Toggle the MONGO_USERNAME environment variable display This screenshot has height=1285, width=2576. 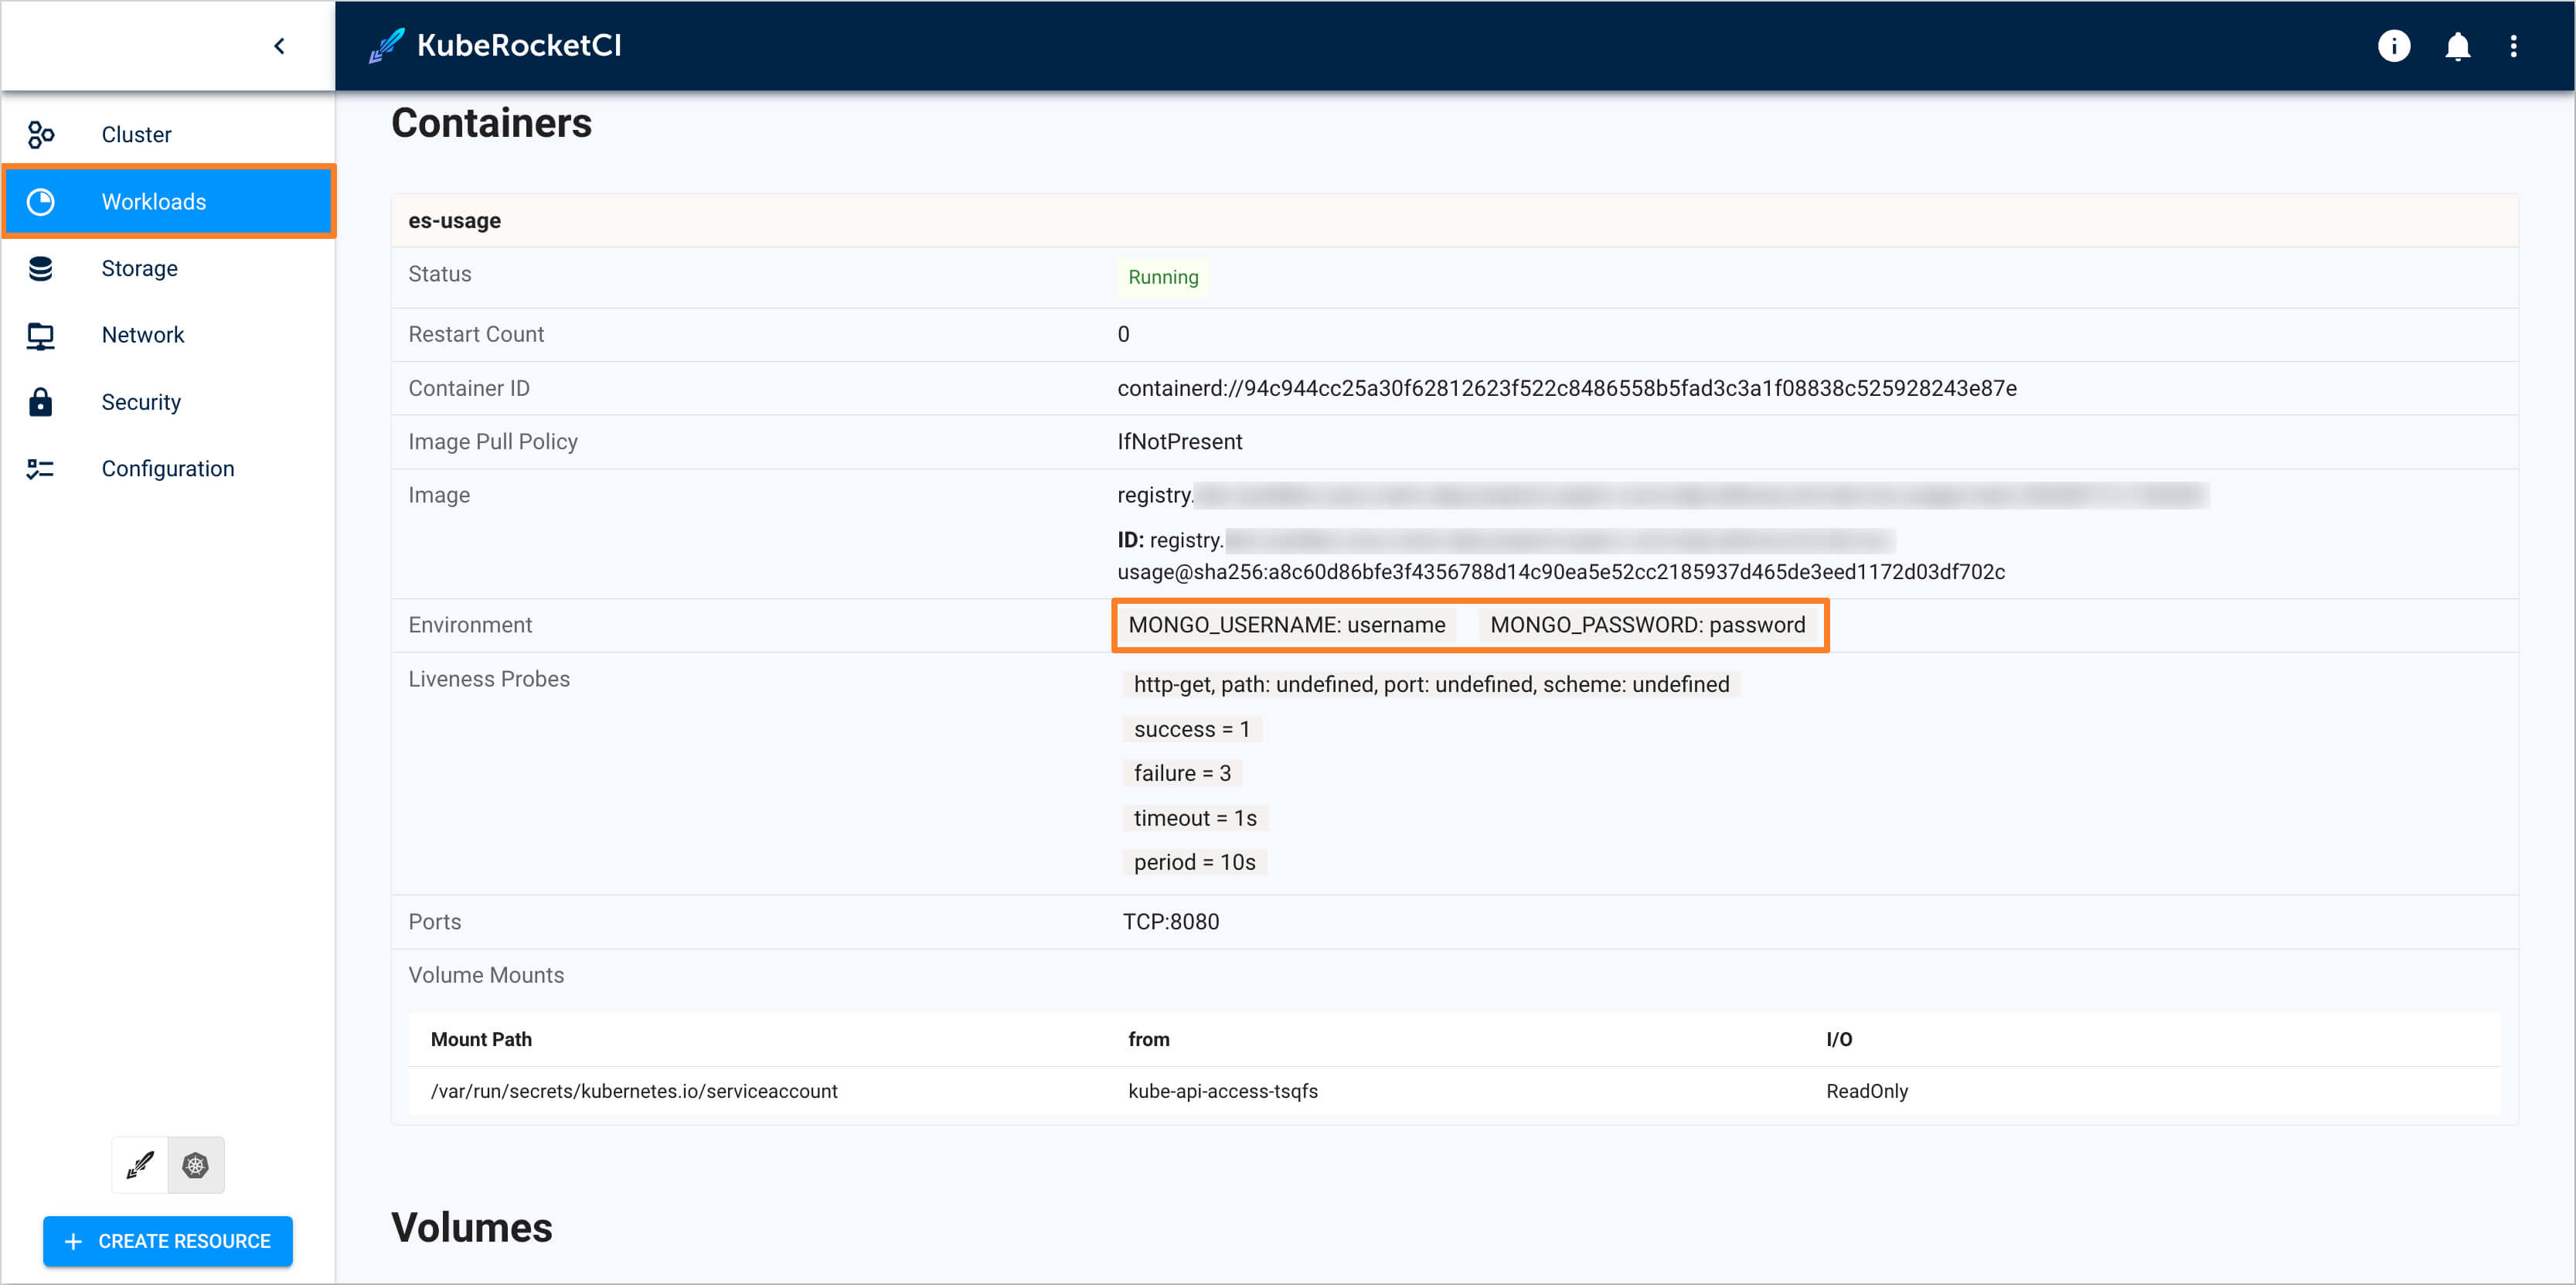coord(1288,625)
